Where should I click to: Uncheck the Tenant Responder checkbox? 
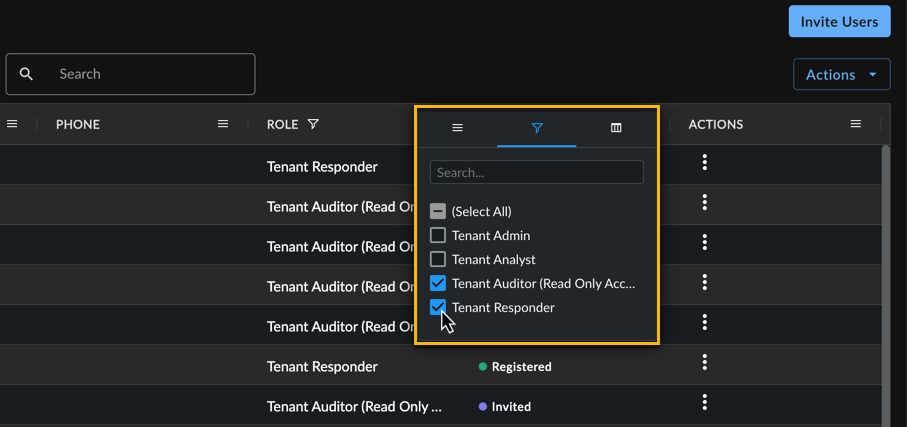(x=438, y=307)
